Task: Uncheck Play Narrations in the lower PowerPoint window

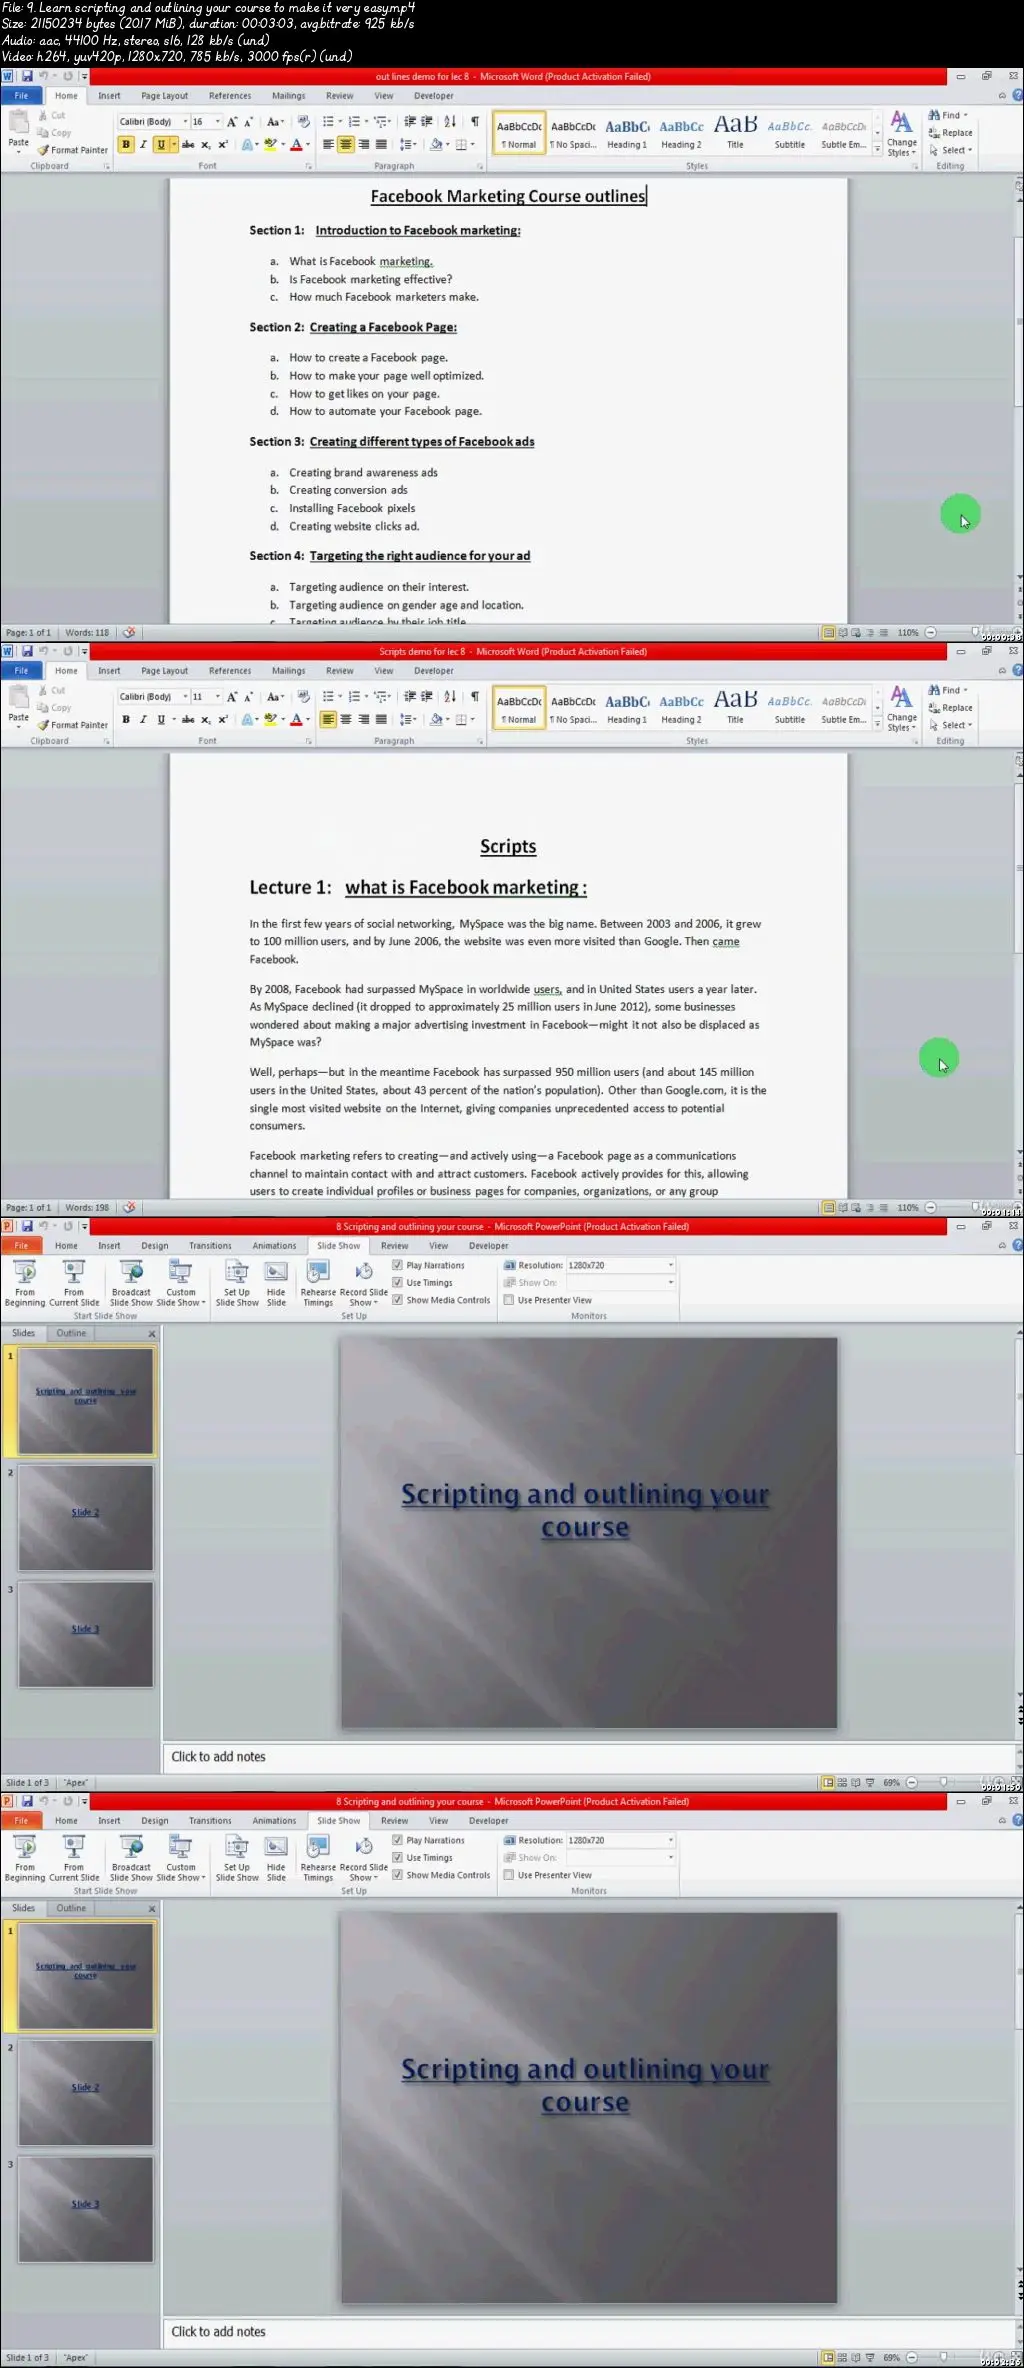Action: click(397, 1840)
